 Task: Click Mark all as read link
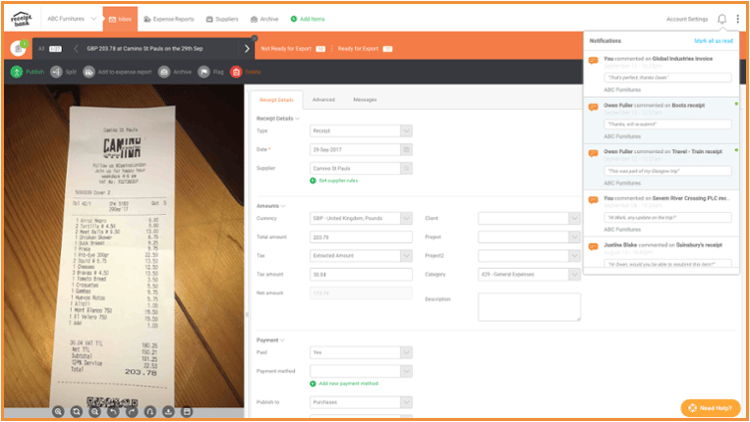click(714, 41)
